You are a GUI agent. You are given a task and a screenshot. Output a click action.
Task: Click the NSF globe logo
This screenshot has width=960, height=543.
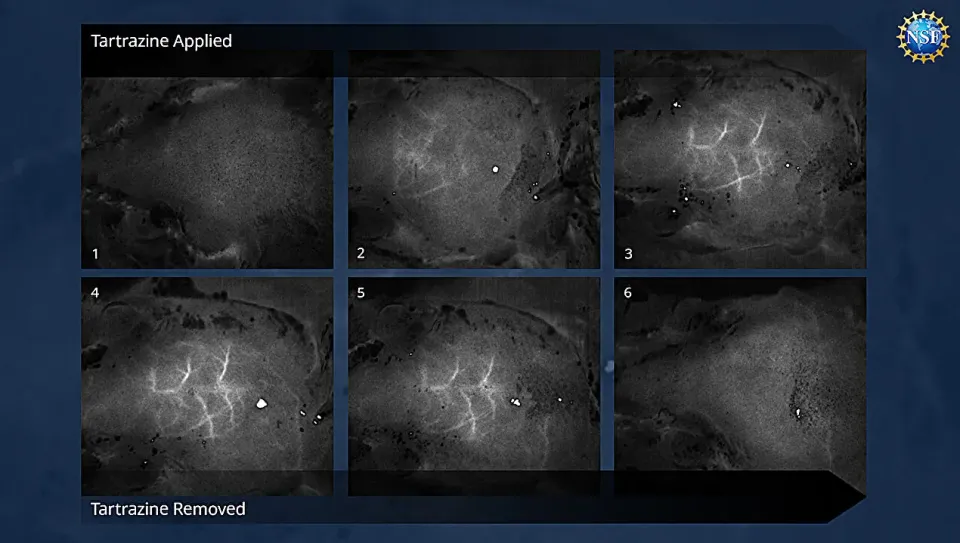click(x=923, y=37)
